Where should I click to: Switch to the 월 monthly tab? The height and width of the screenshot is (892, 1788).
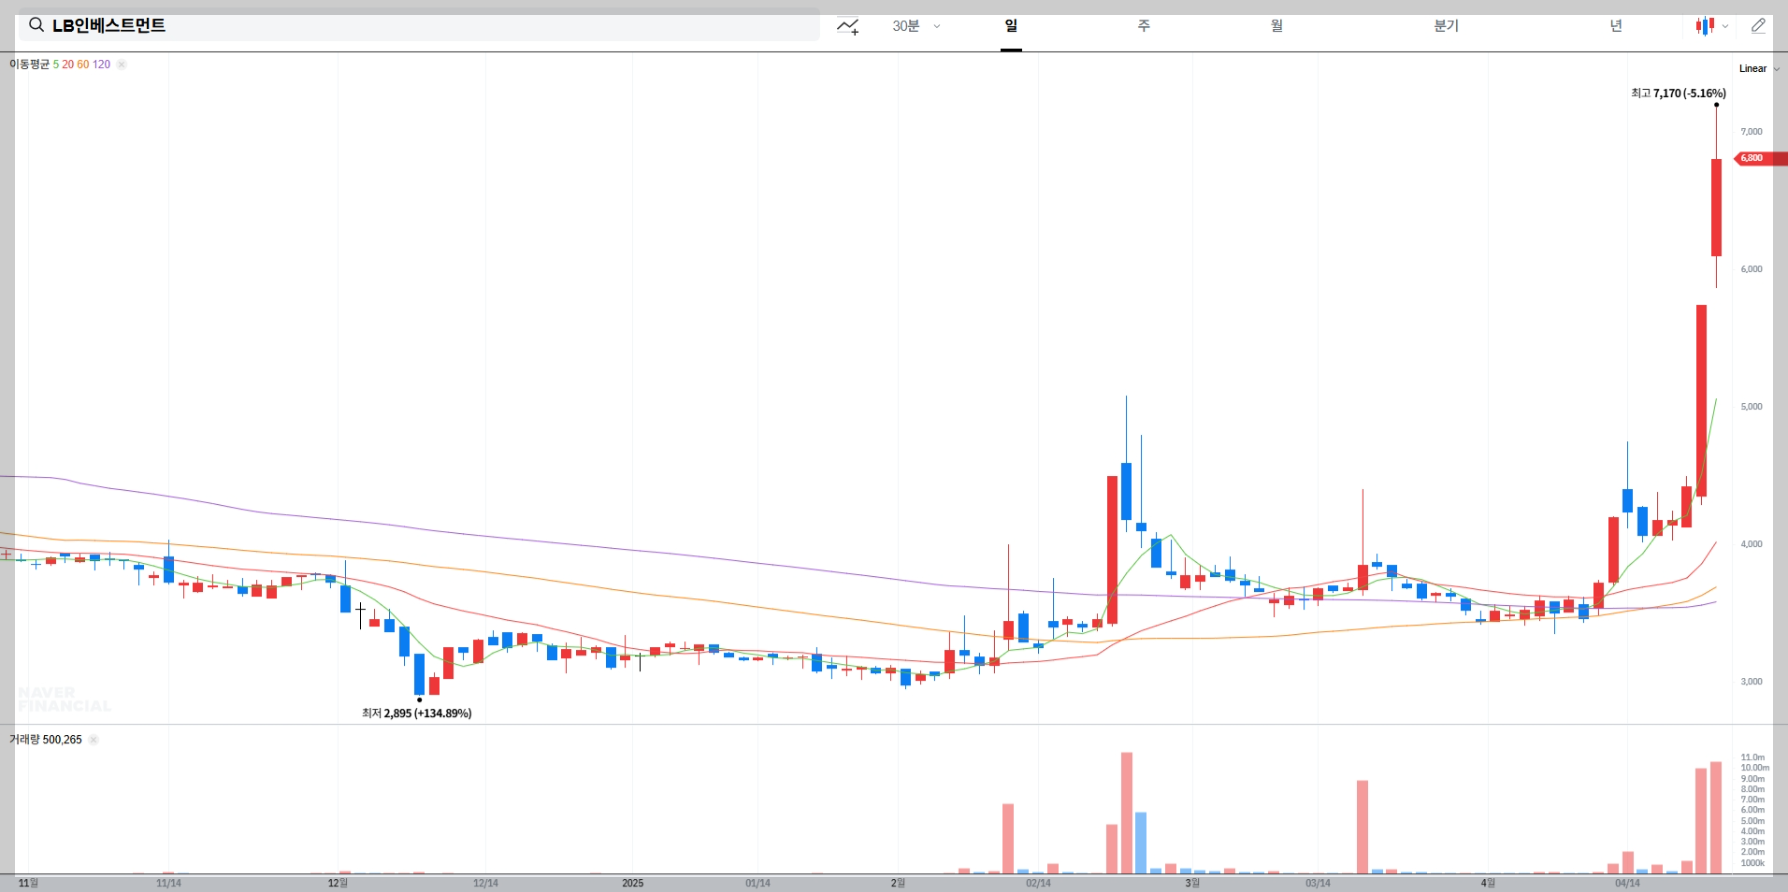[x=1277, y=26]
